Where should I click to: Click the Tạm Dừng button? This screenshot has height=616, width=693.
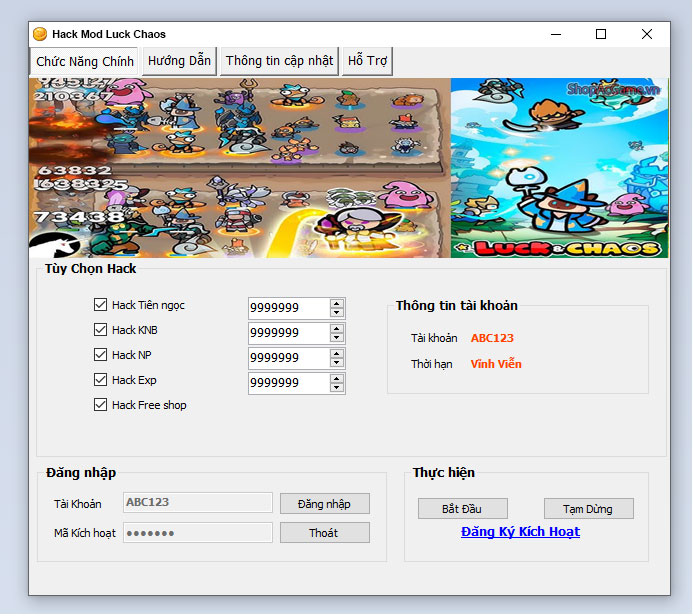(x=588, y=509)
